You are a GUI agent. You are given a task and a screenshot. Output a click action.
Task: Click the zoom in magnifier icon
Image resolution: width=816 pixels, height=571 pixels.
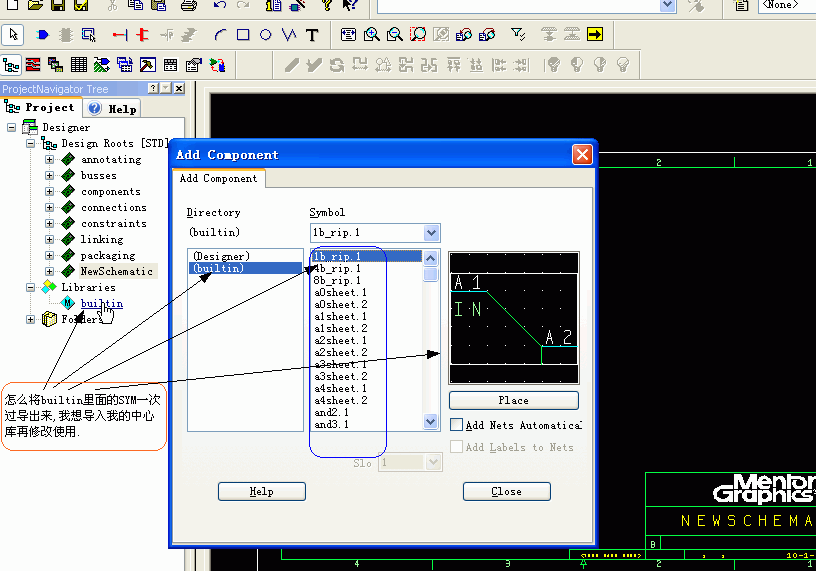[x=372, y=35]
